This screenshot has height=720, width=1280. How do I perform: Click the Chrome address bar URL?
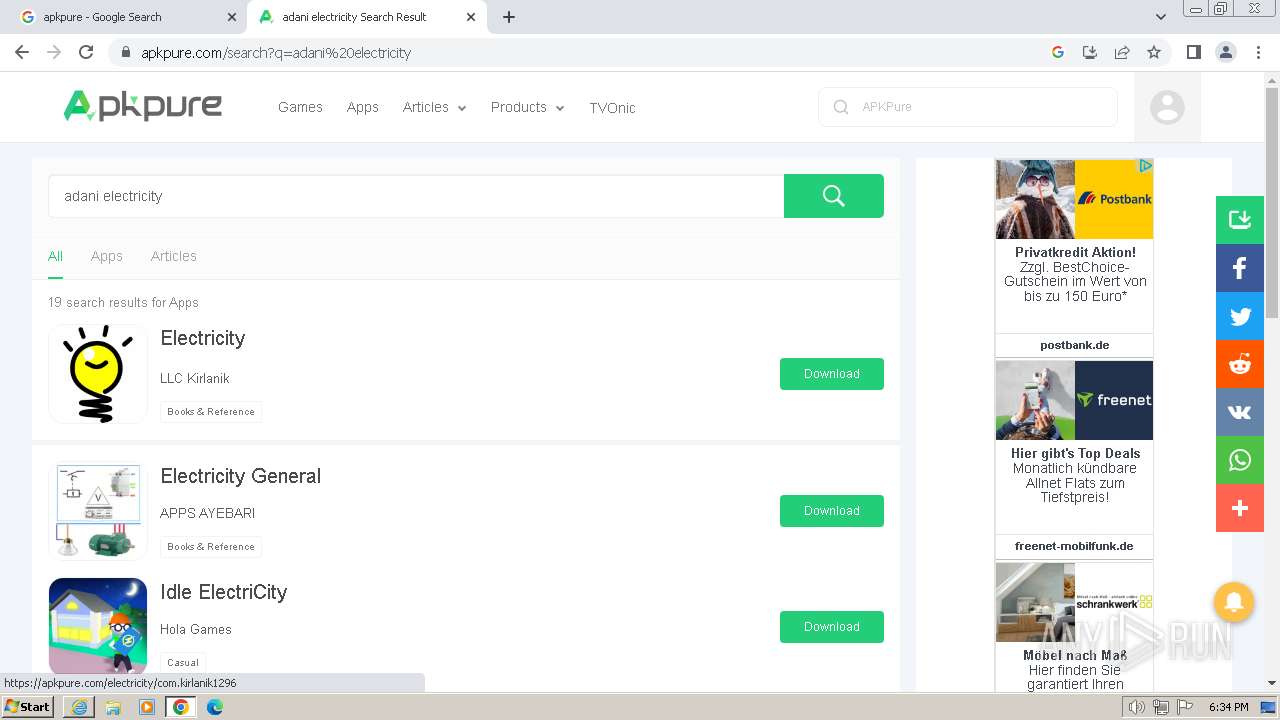pos(276,53)
